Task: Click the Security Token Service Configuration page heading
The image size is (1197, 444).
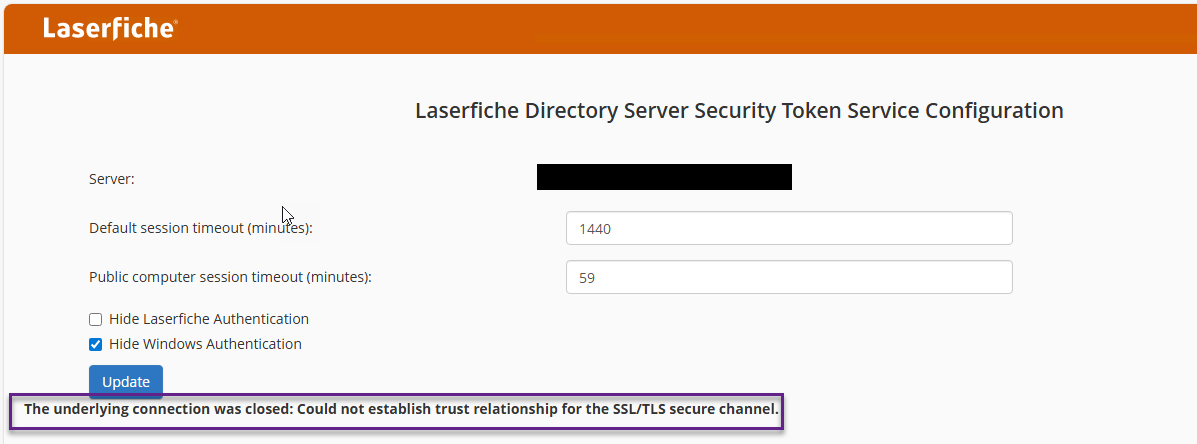Action: click(739, 111)
